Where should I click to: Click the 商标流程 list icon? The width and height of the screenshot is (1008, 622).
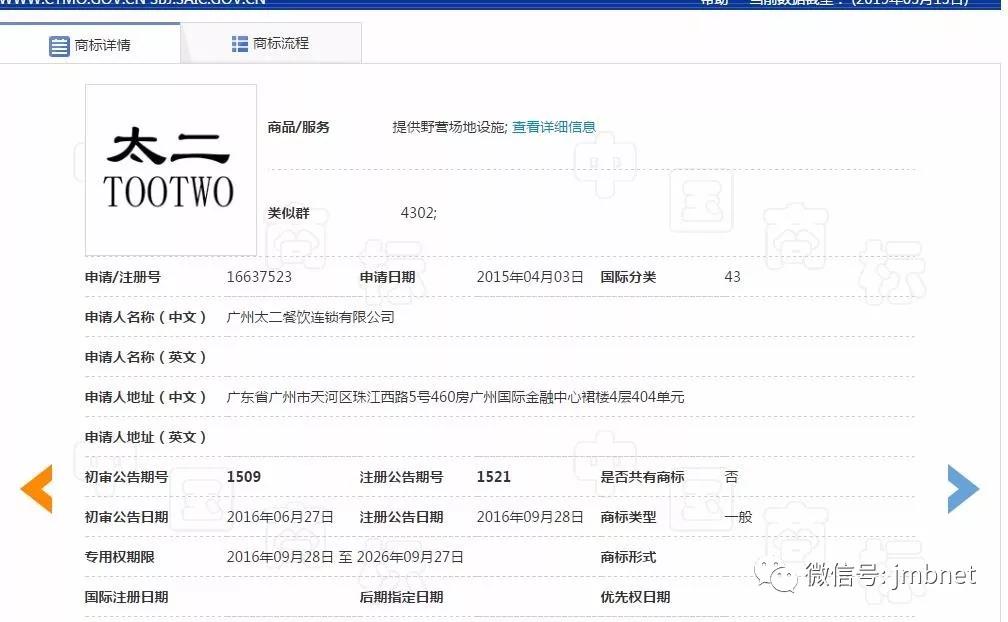[240, 44]
